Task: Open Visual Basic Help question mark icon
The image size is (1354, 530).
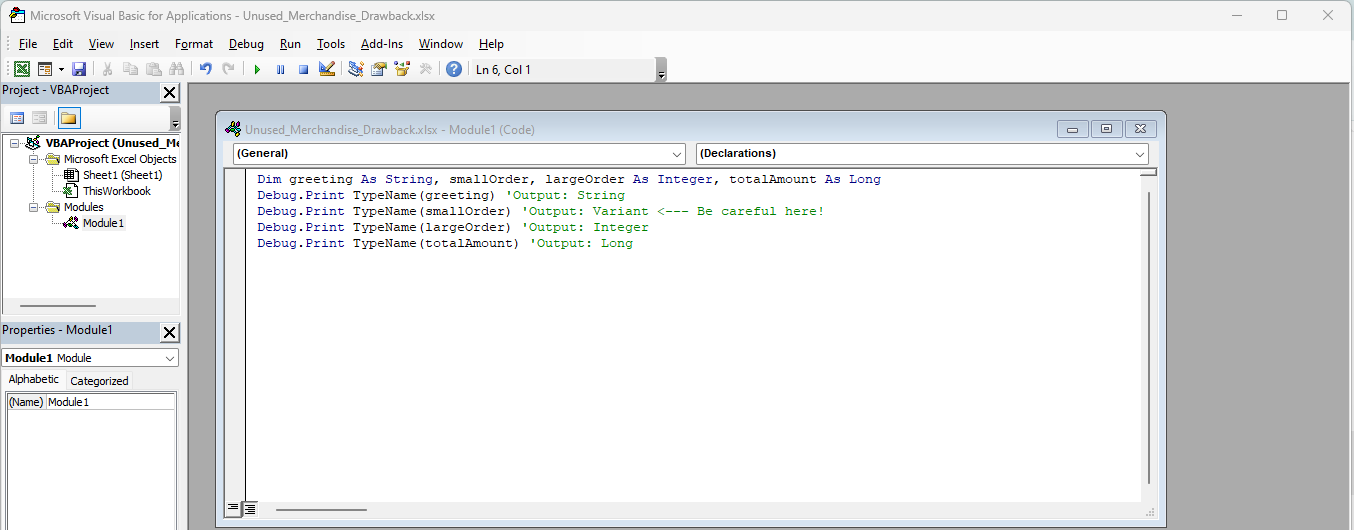Action: pos(454,69)
